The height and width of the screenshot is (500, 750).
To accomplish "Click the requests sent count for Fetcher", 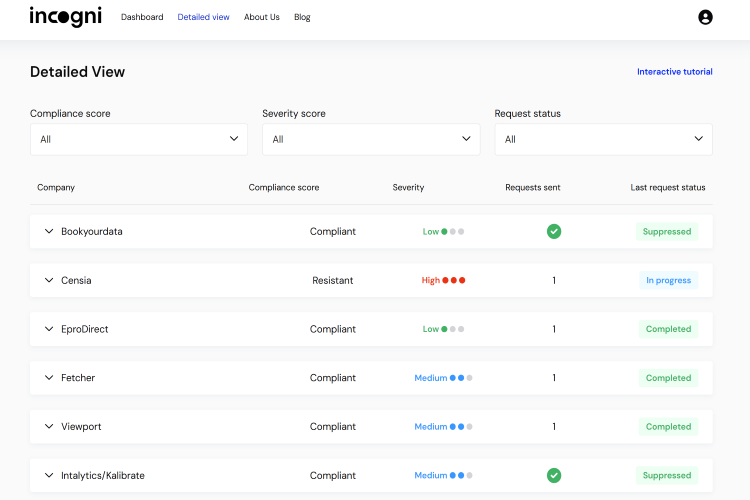I will coord(554,378).
